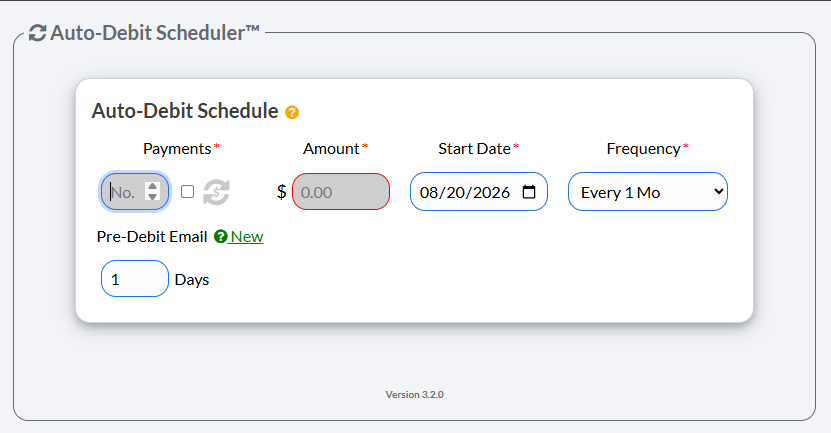The width and height of the screenshot is (831, 433).
Task: Click the Frequency required field label
Action: click(648, 149)
